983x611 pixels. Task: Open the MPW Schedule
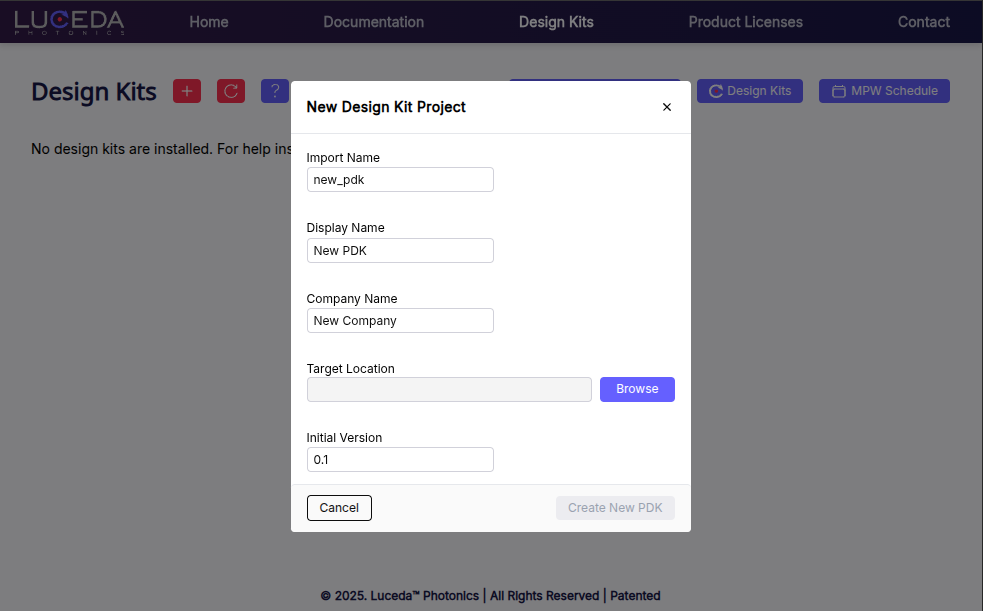[884, 90]
